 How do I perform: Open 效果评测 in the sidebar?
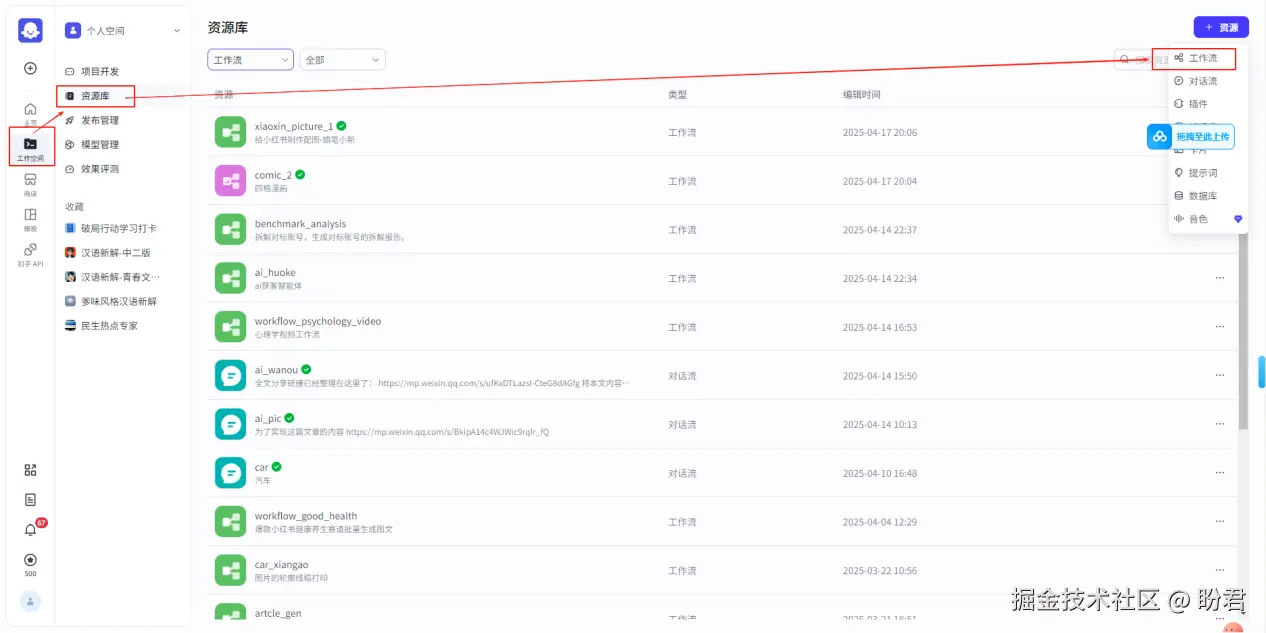[x=123, y=169]
